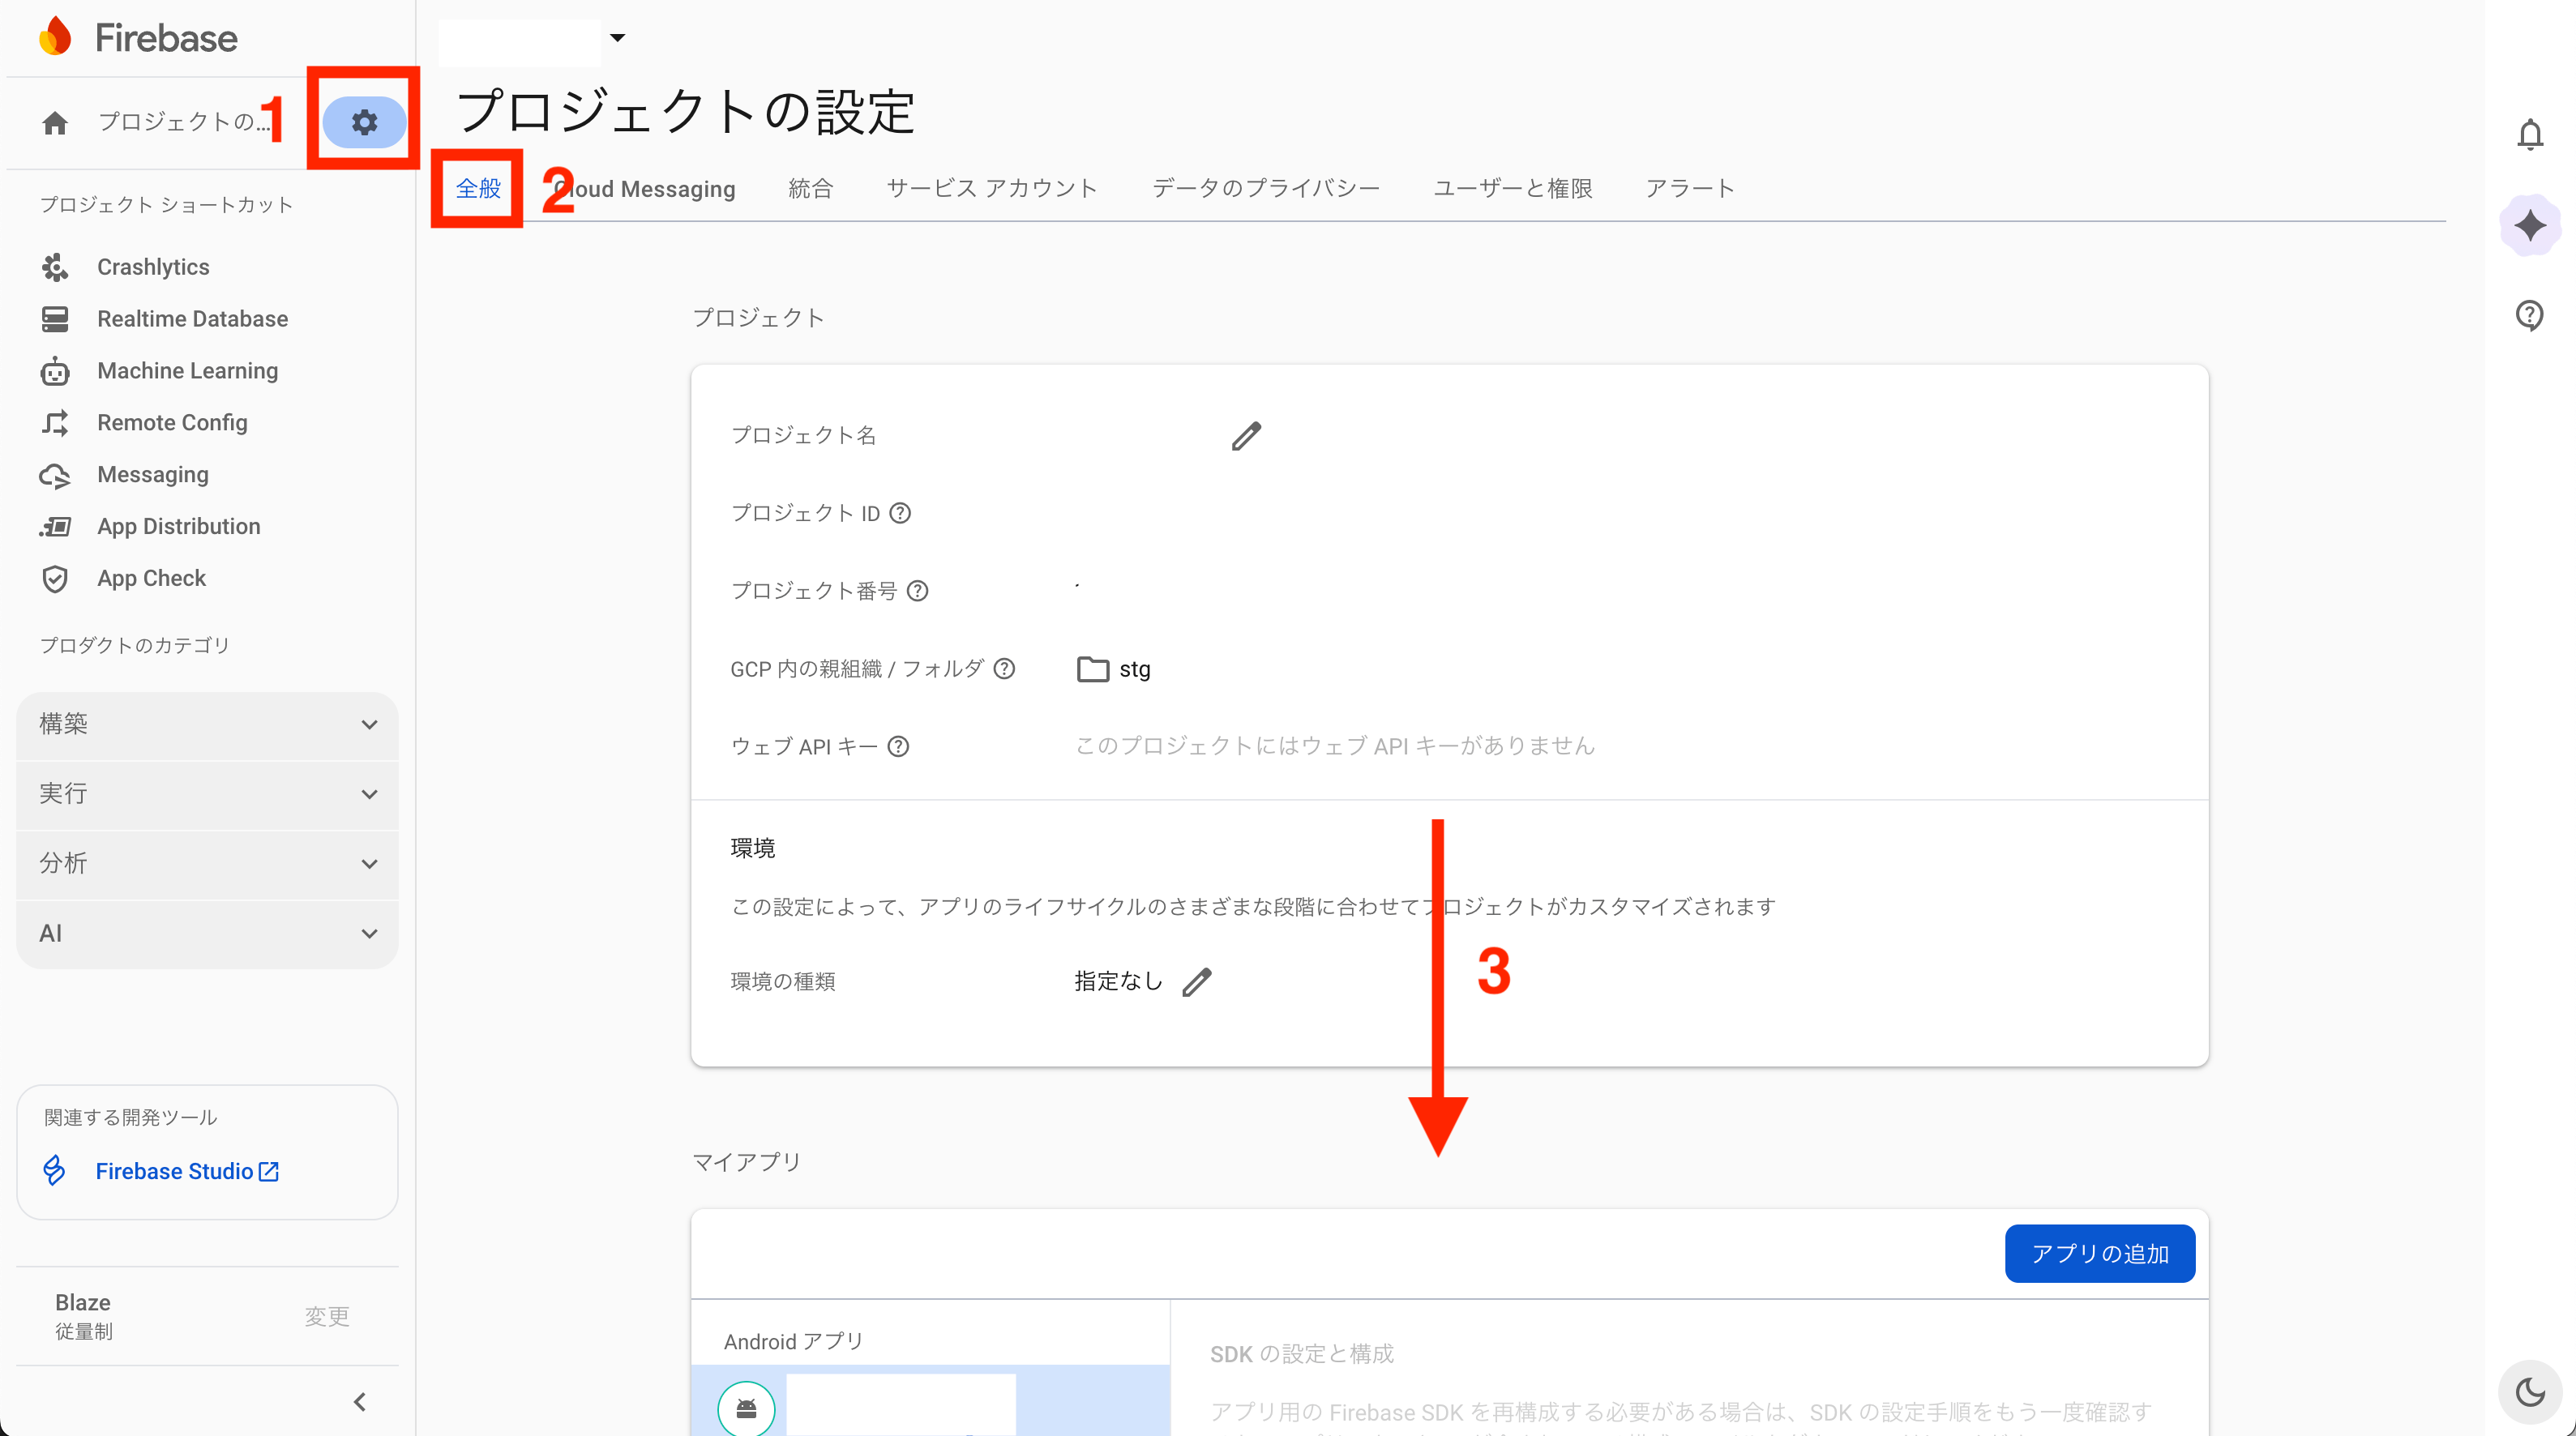The width and height of the screenshot is (2576, 1436).
Task: Click 変更 next to Blaze plan
Action: pyautogui.click(x=327, y=1316)
